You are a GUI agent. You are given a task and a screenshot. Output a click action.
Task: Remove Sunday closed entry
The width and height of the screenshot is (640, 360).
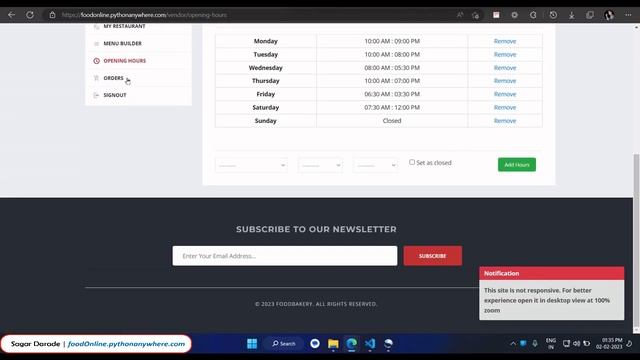pyautogui.click(x=505, y=121)
